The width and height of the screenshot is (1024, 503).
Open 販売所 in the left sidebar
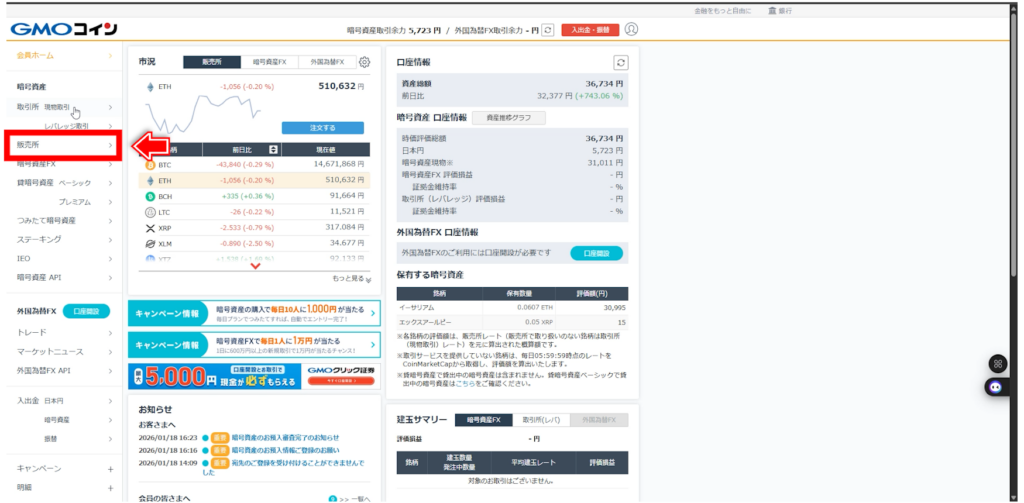(x=62, y=145)
